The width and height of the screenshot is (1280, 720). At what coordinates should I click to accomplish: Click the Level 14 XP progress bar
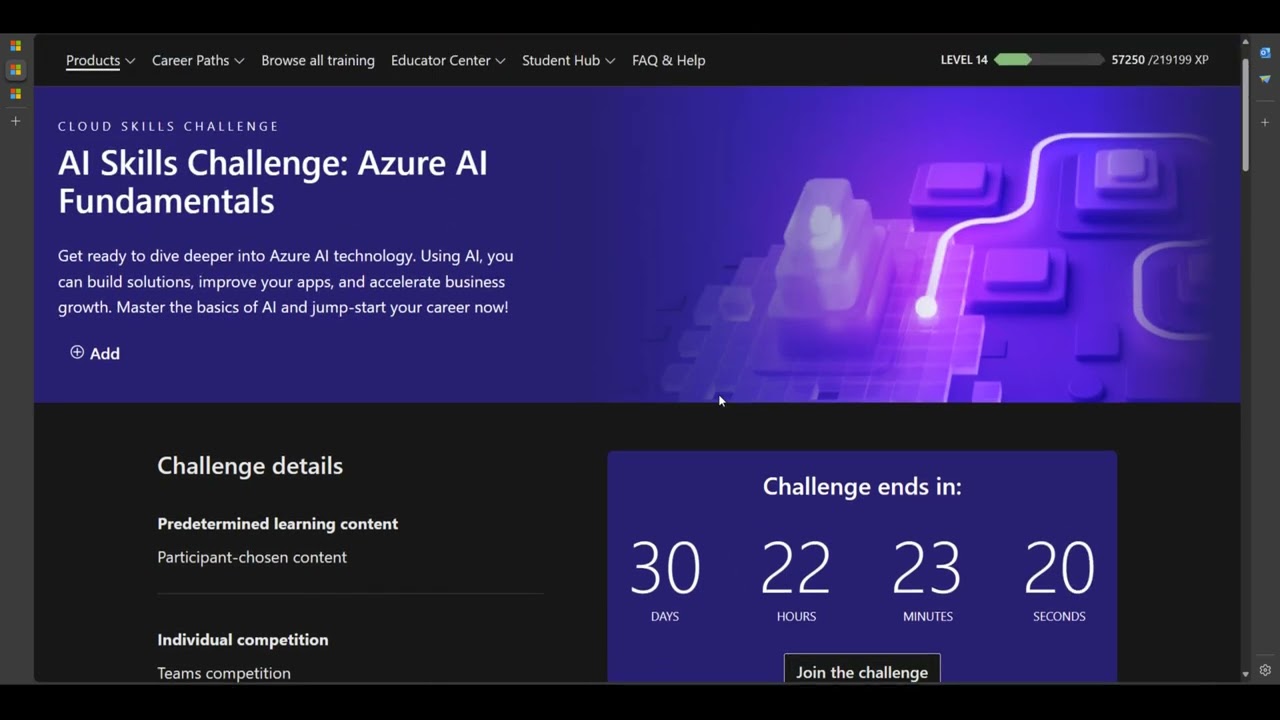pos(1049,60)
